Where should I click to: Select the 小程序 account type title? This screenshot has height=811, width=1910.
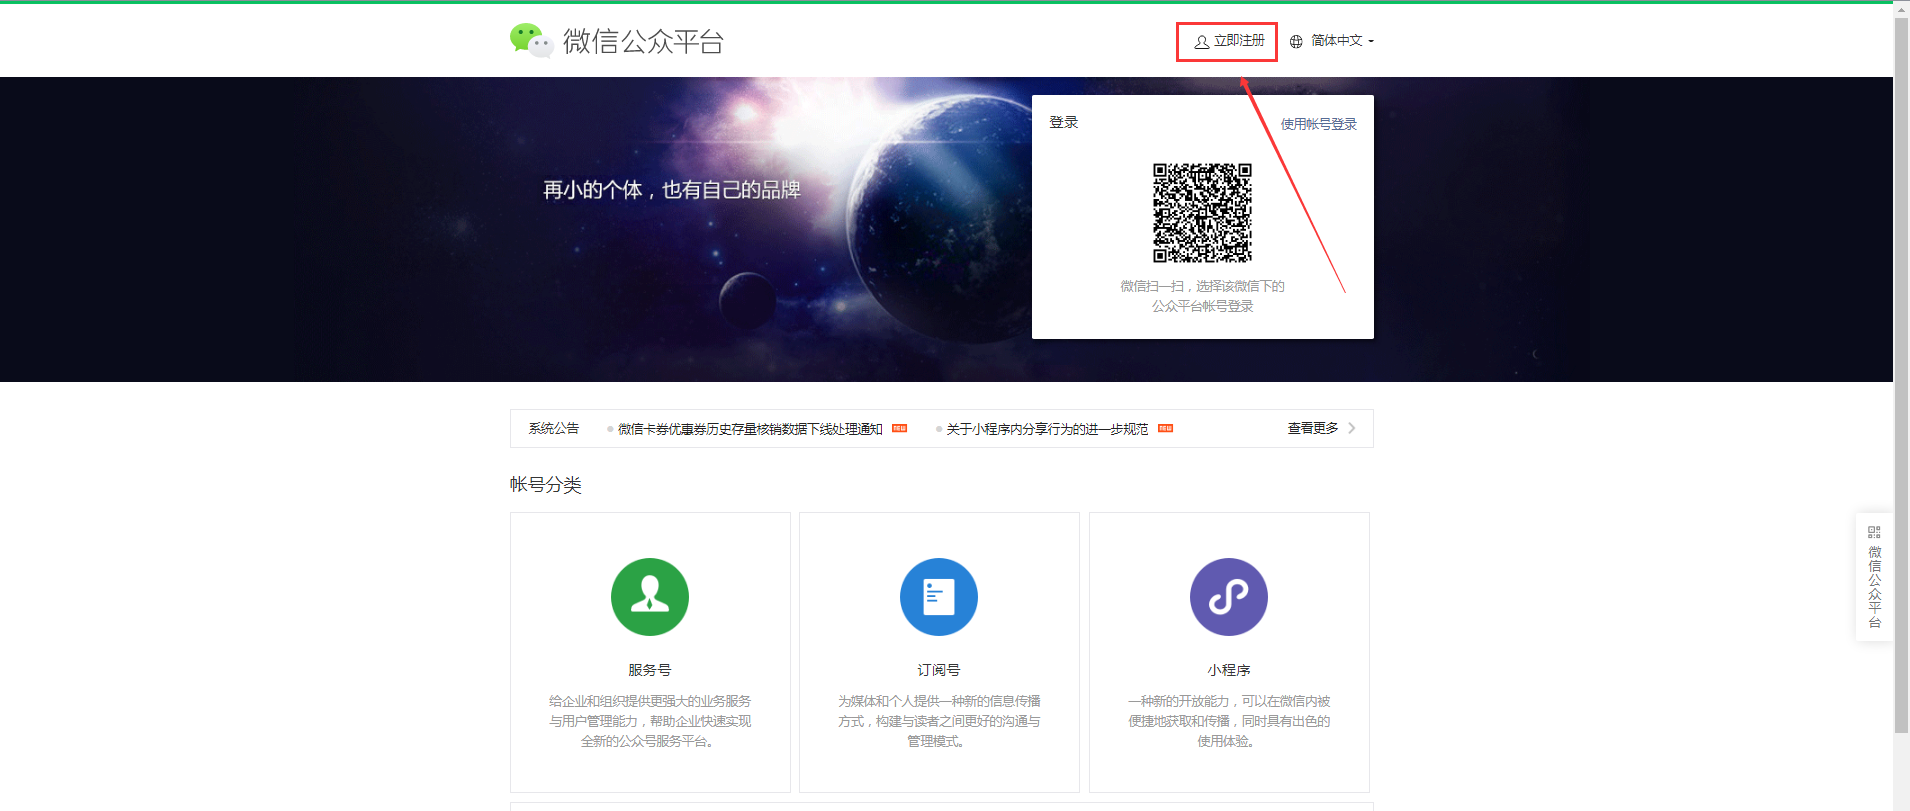click(x=1228, y=670)
